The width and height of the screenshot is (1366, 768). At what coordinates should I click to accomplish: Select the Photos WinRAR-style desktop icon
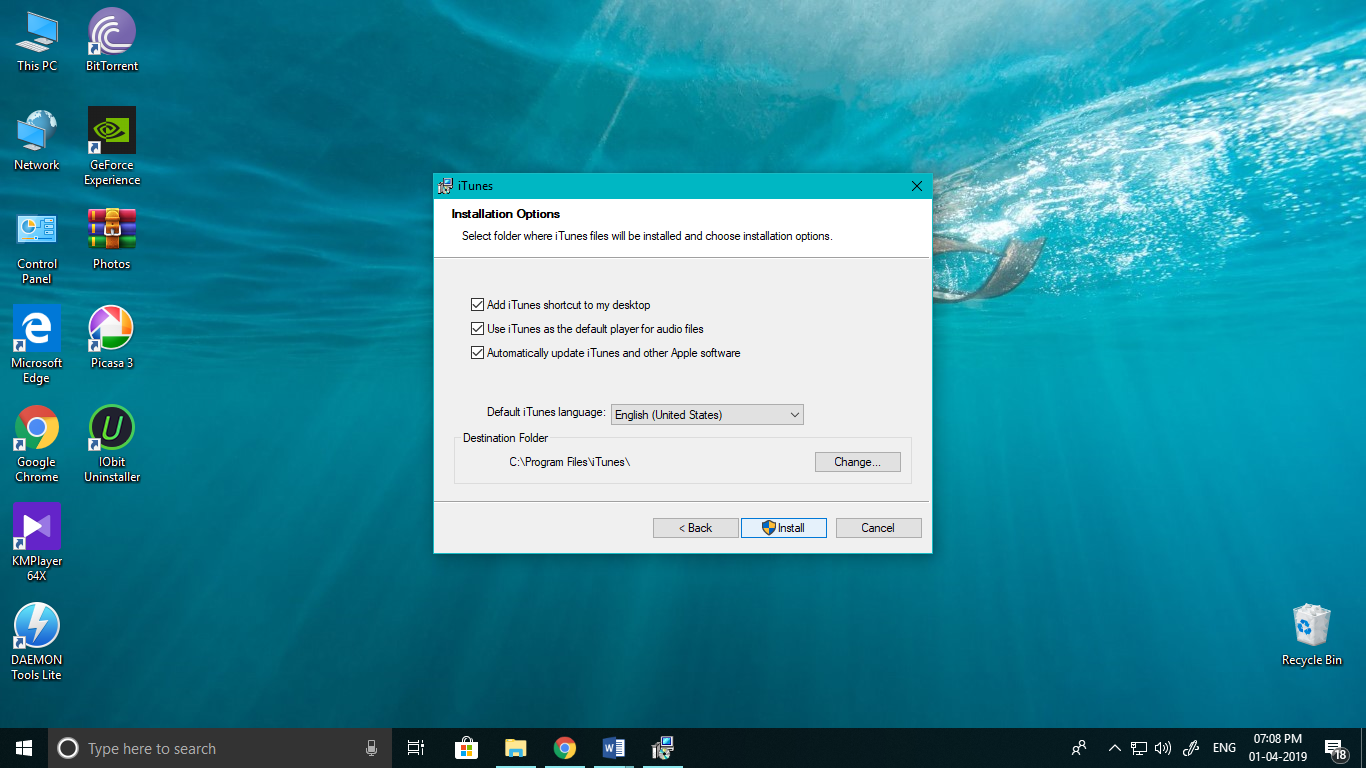point(112,239)
